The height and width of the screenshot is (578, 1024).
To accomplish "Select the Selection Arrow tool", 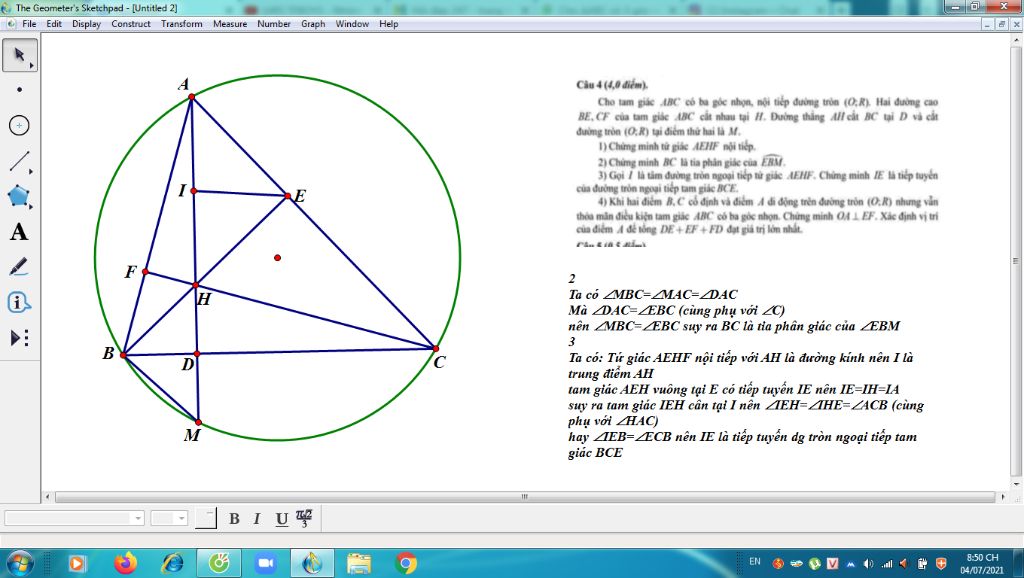I will 20,55.
